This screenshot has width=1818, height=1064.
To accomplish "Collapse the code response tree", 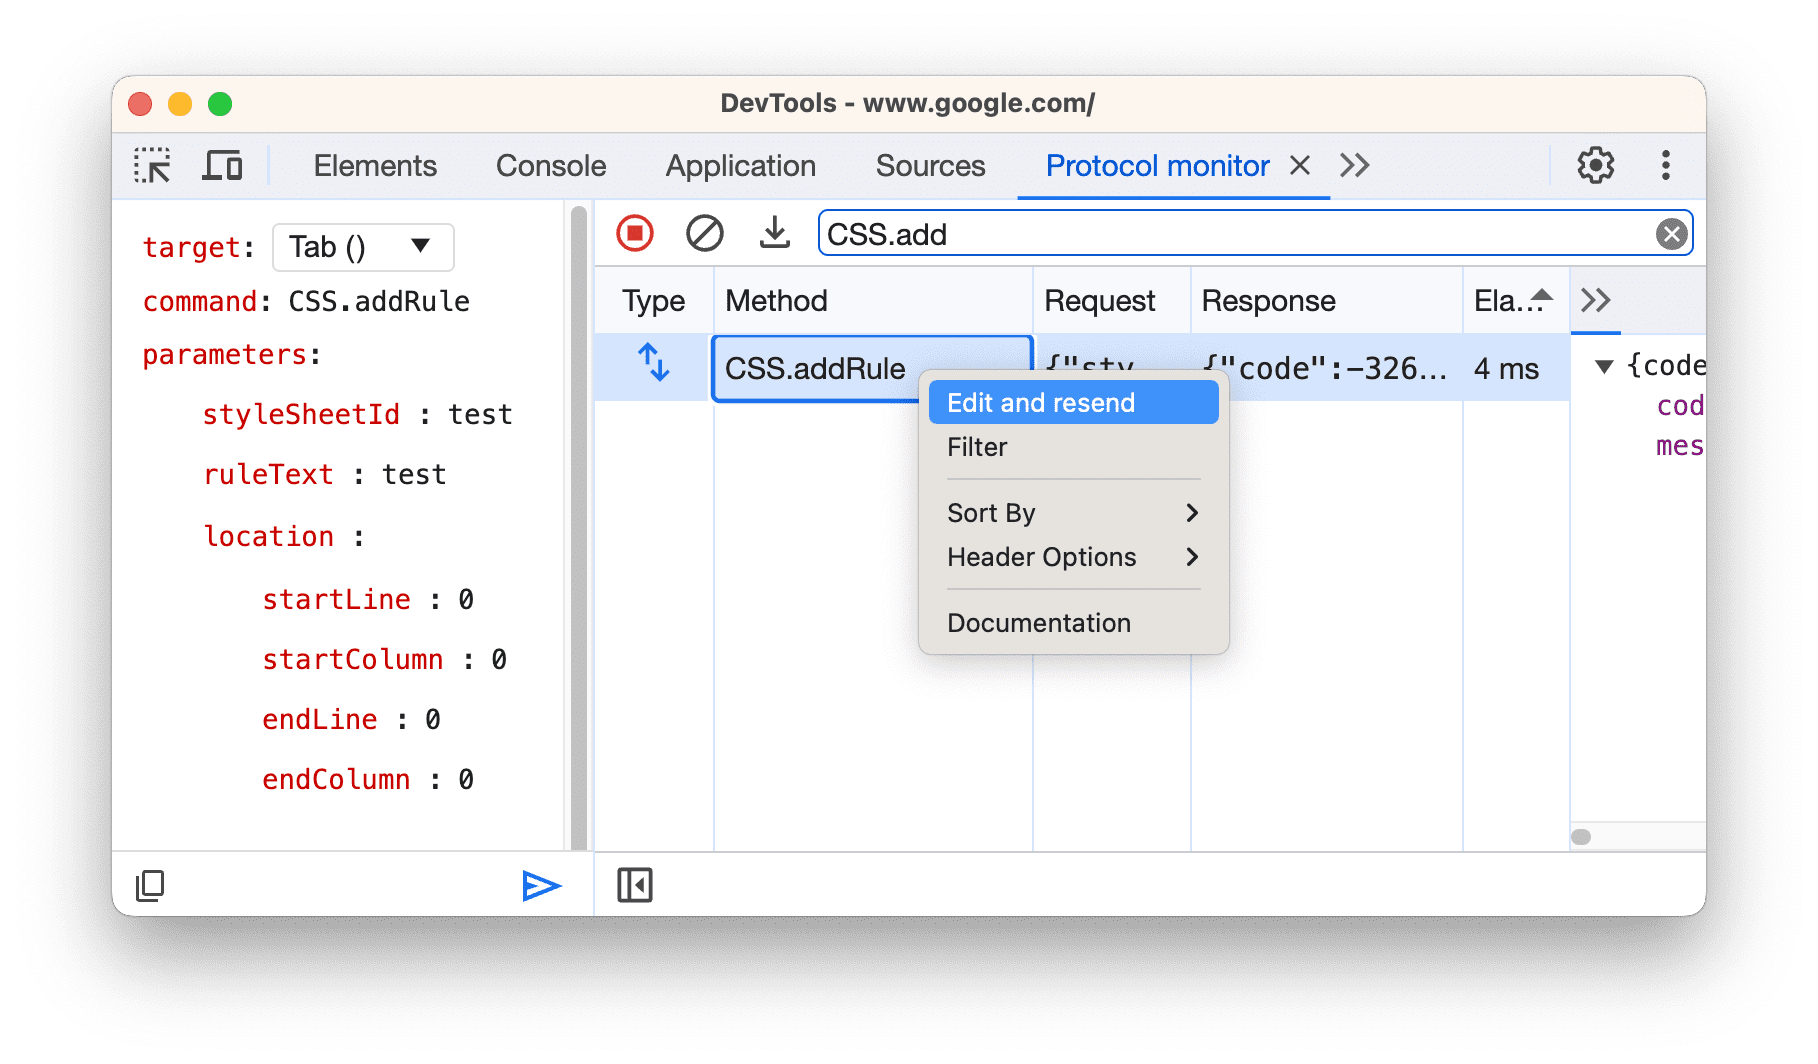I will [x=1605, y=366].
